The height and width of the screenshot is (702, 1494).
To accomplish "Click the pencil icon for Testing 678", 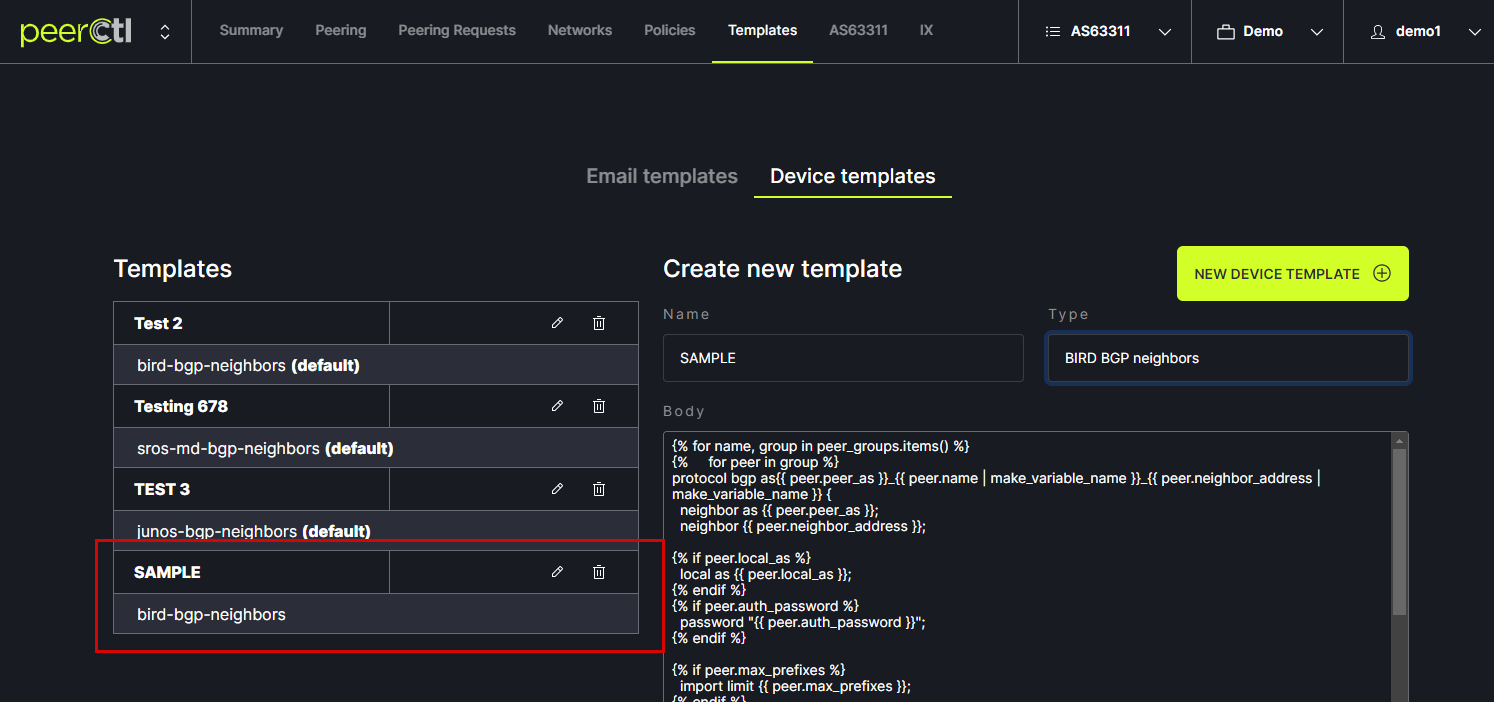I will point(557,406).
